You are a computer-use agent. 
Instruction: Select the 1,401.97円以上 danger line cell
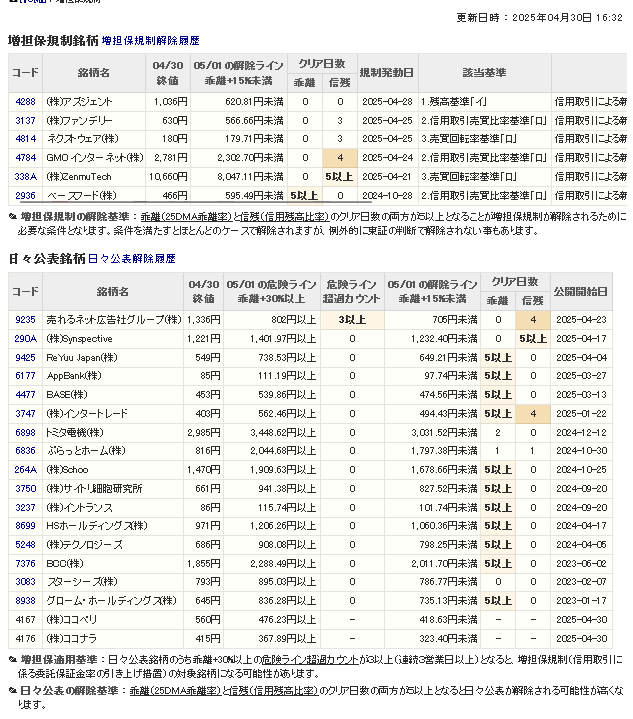pos(272,339)
